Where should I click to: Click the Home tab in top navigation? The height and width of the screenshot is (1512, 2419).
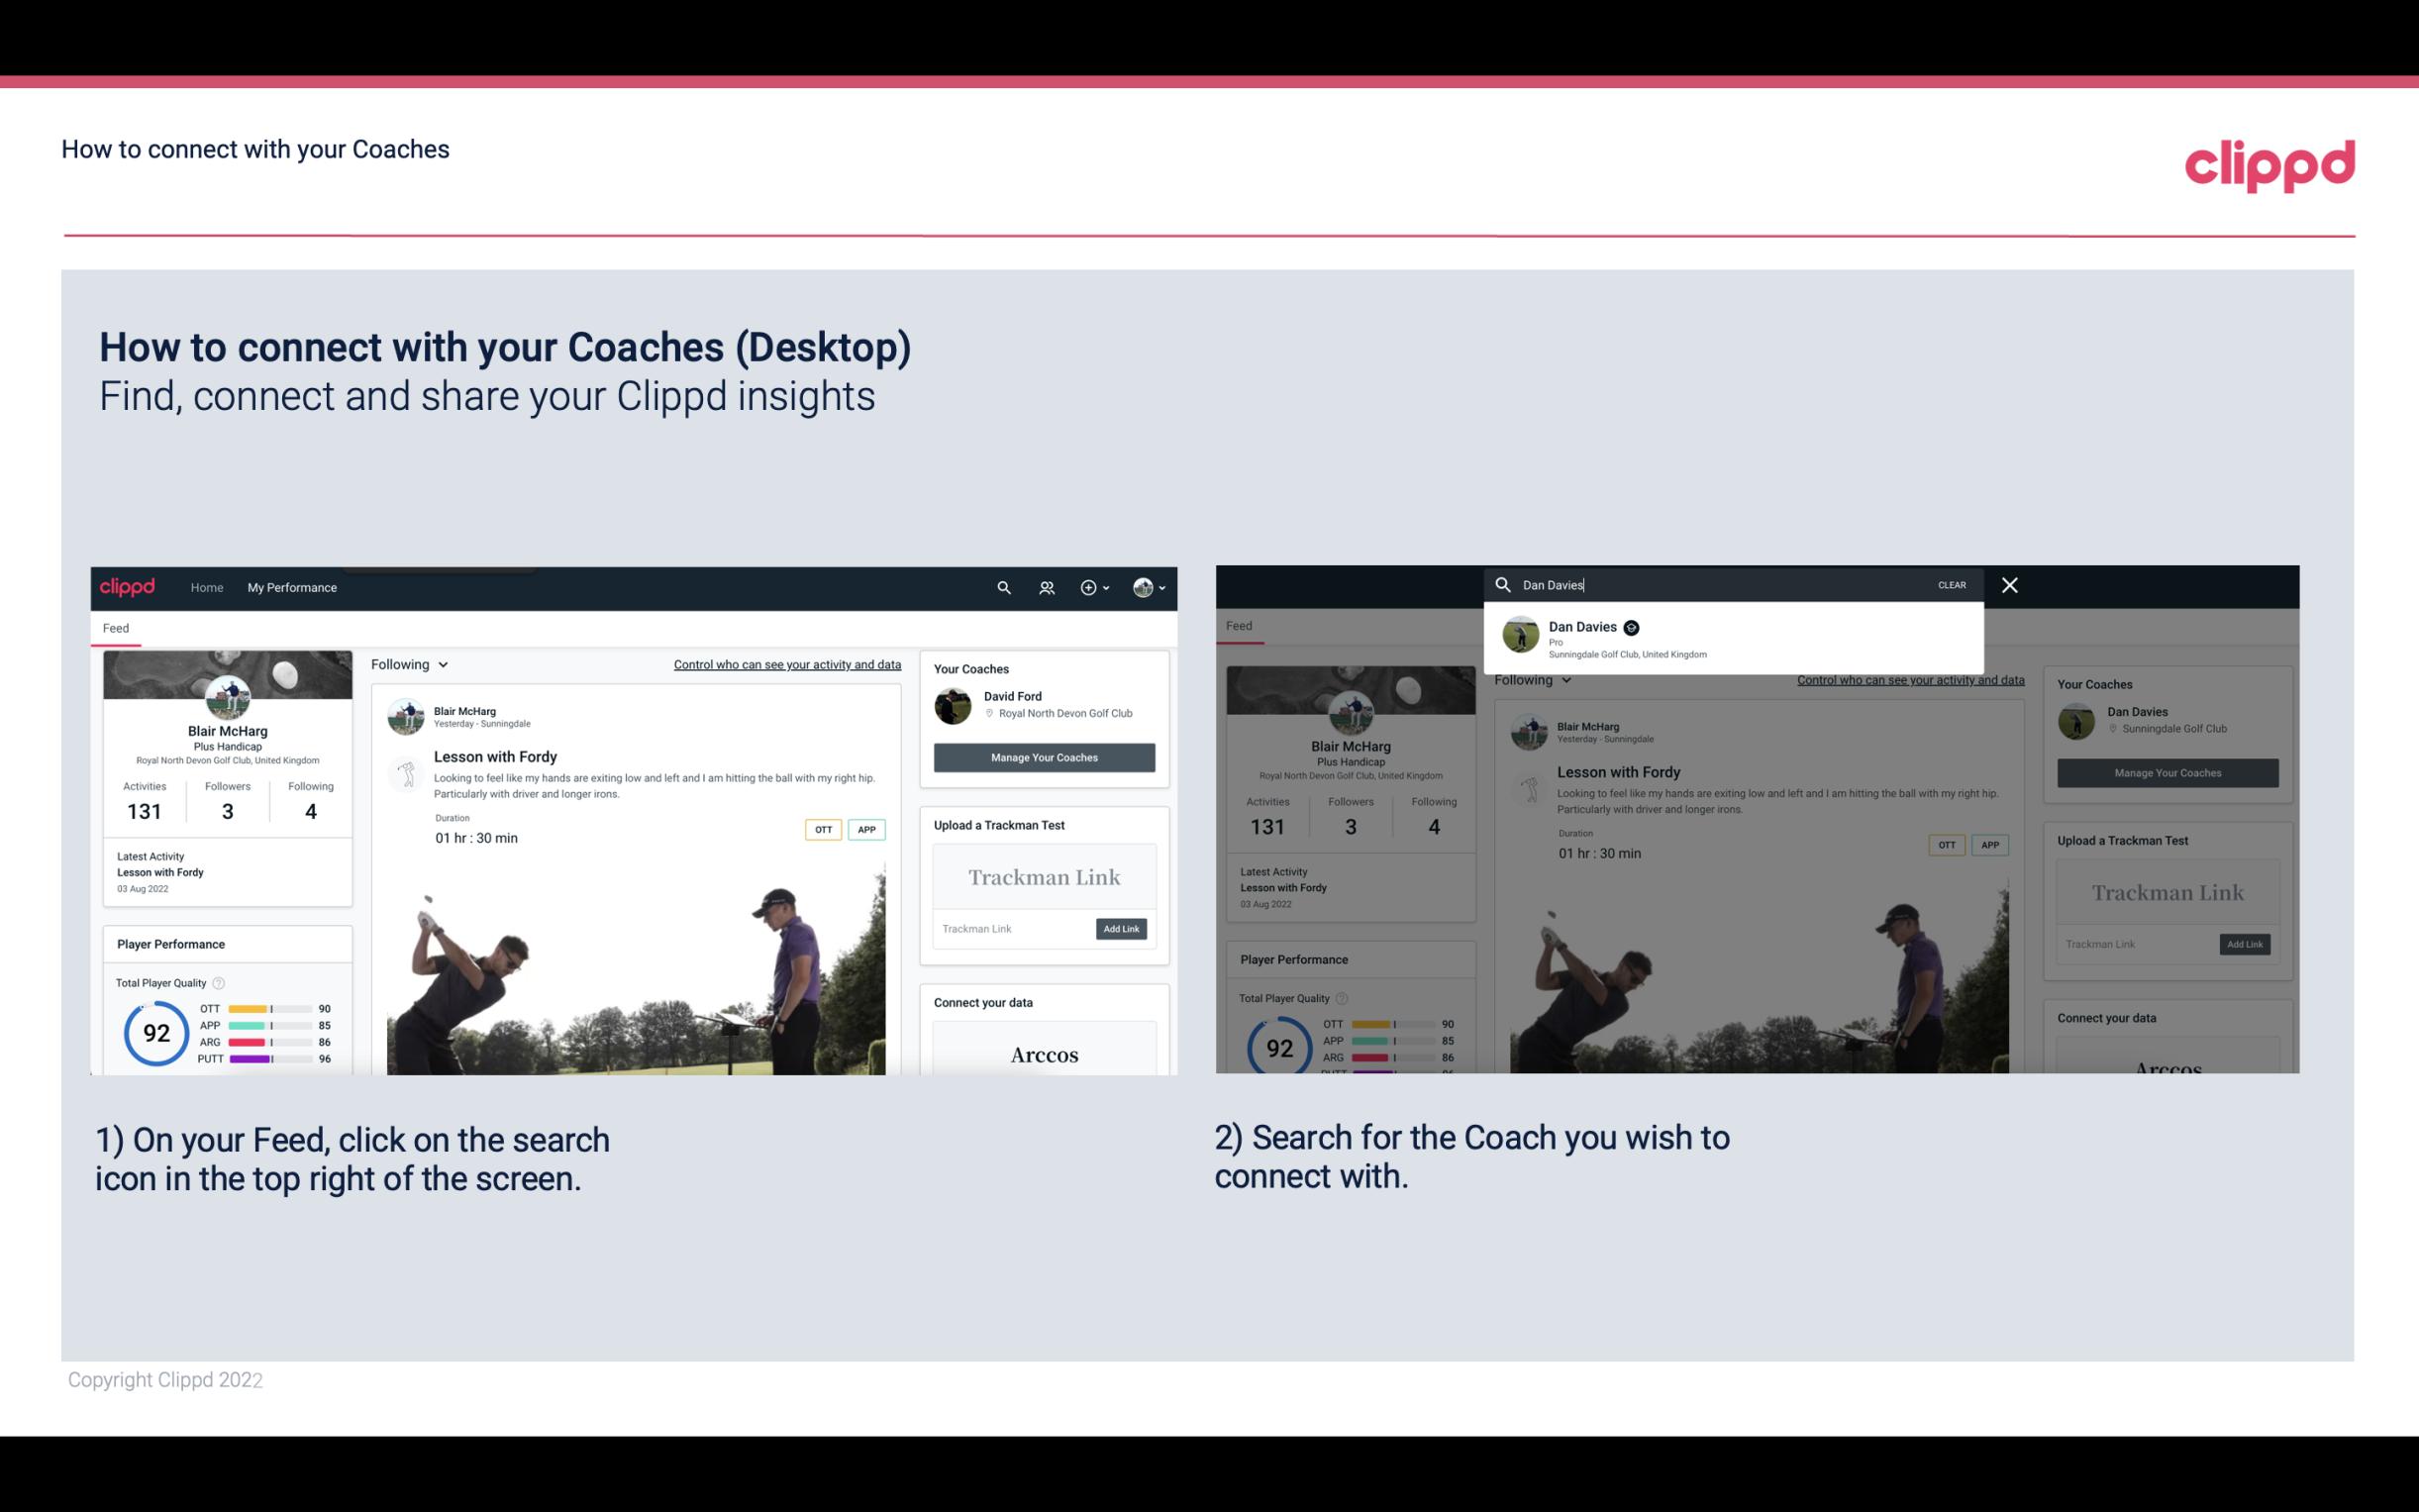click(x=207, y=587)
